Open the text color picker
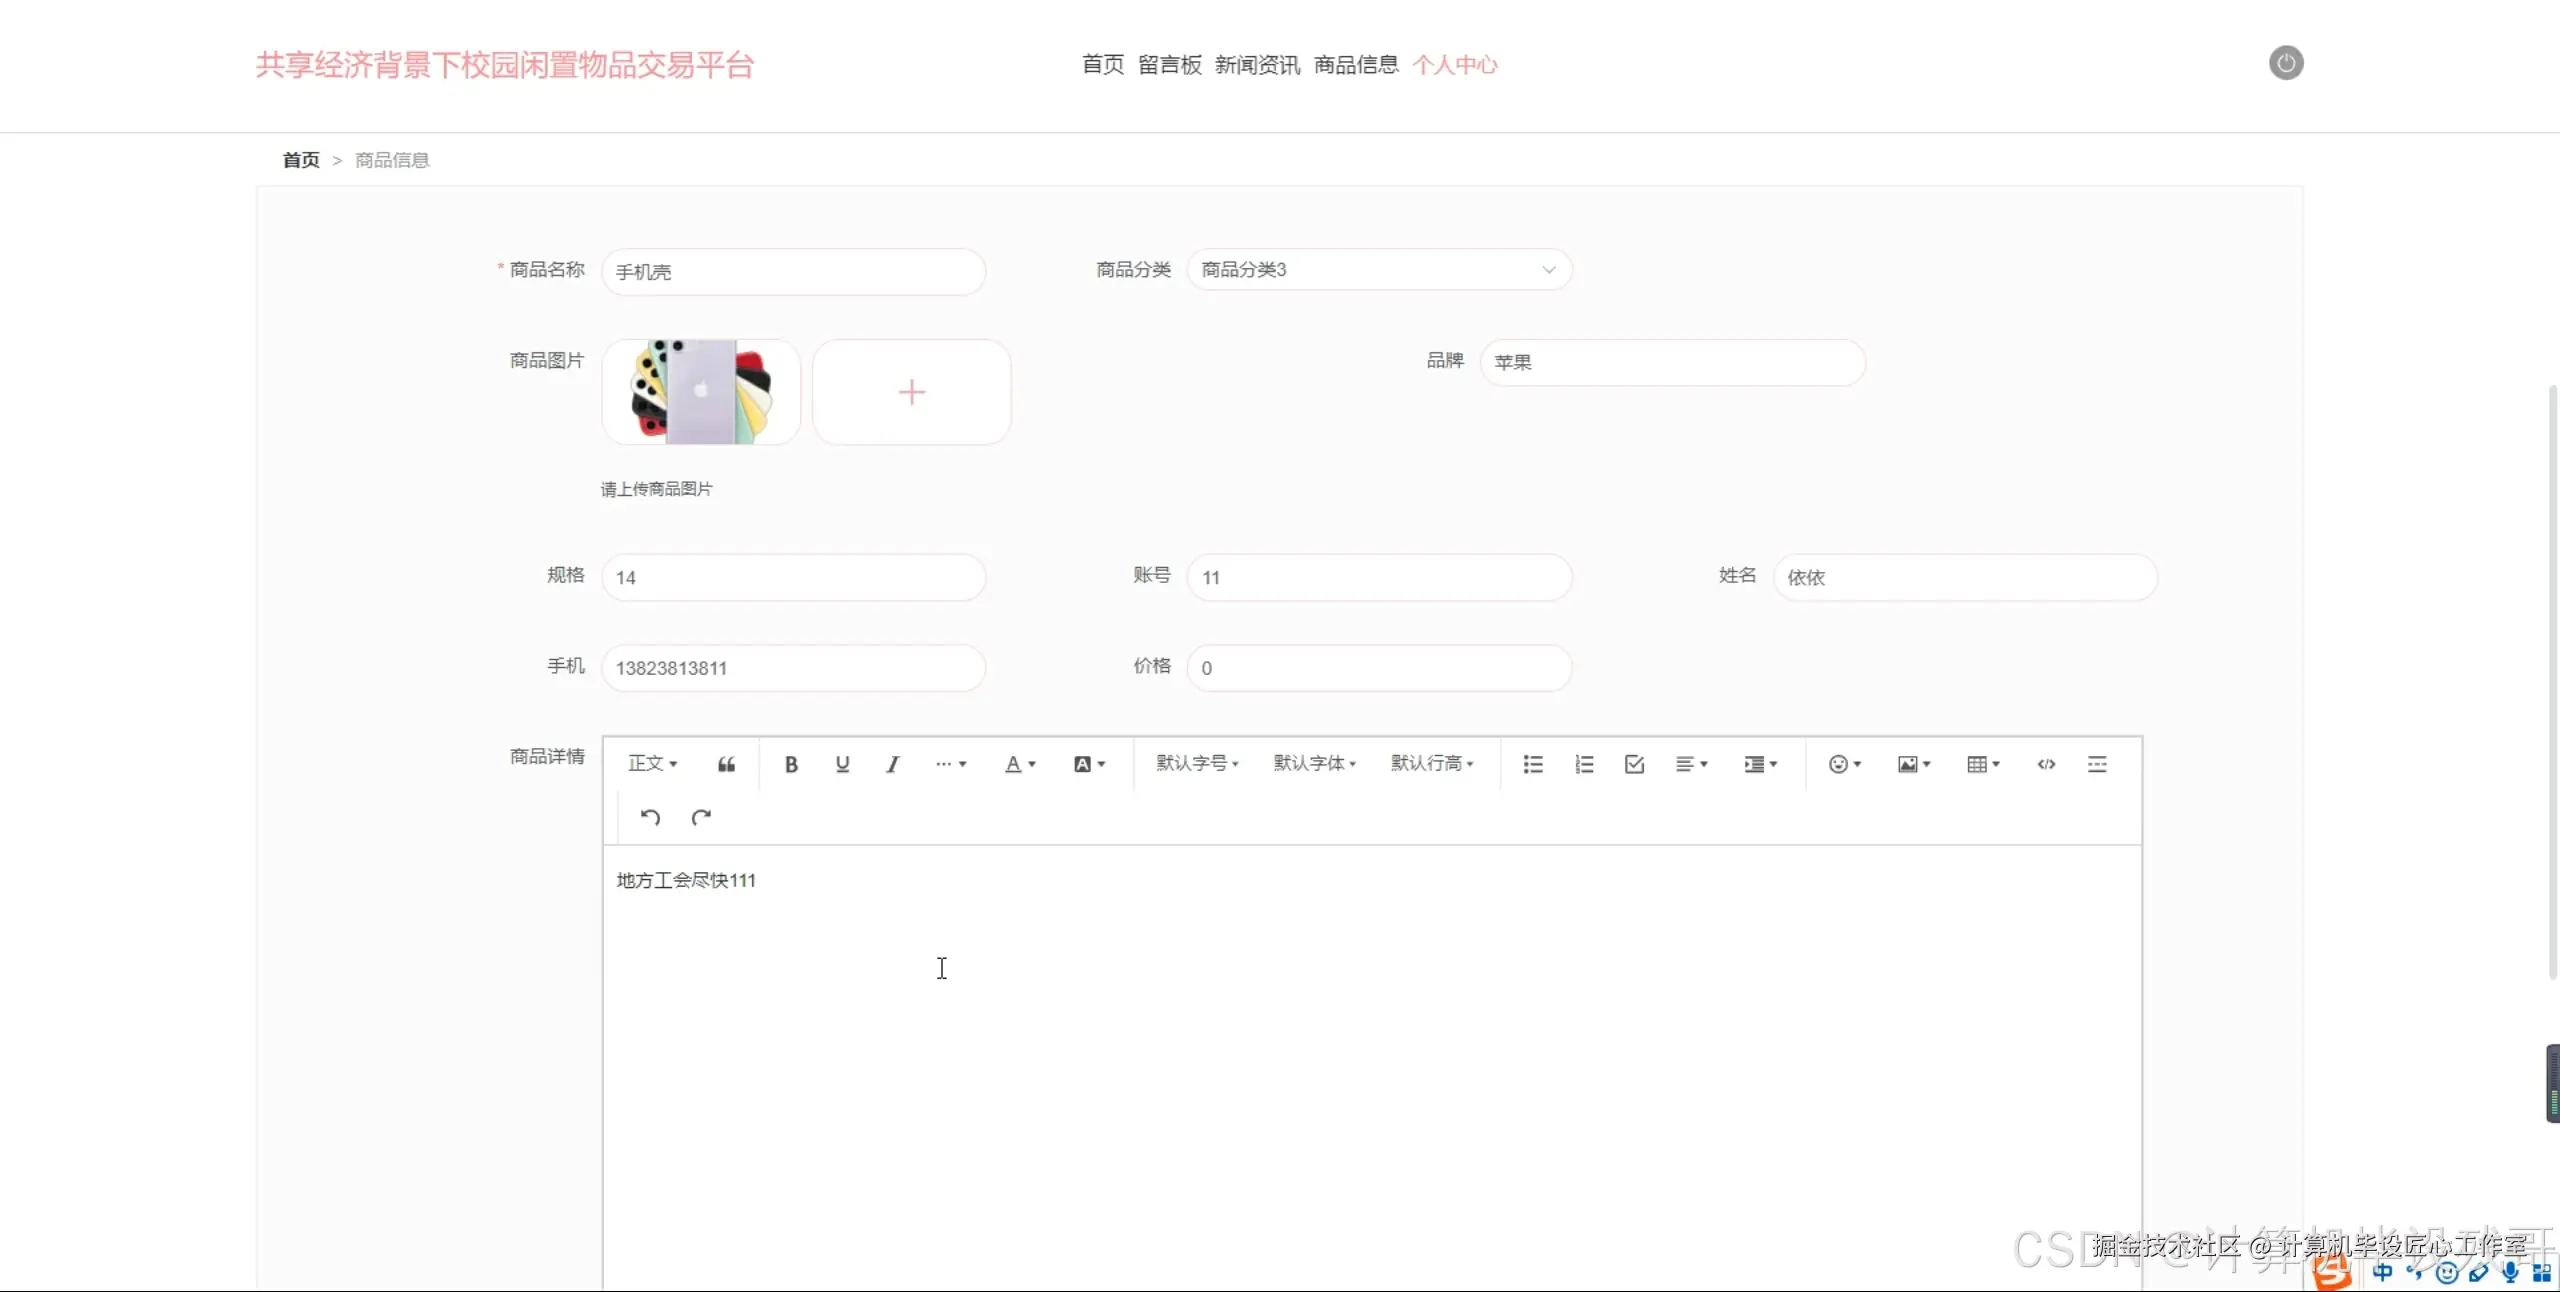 point(1019,764)
